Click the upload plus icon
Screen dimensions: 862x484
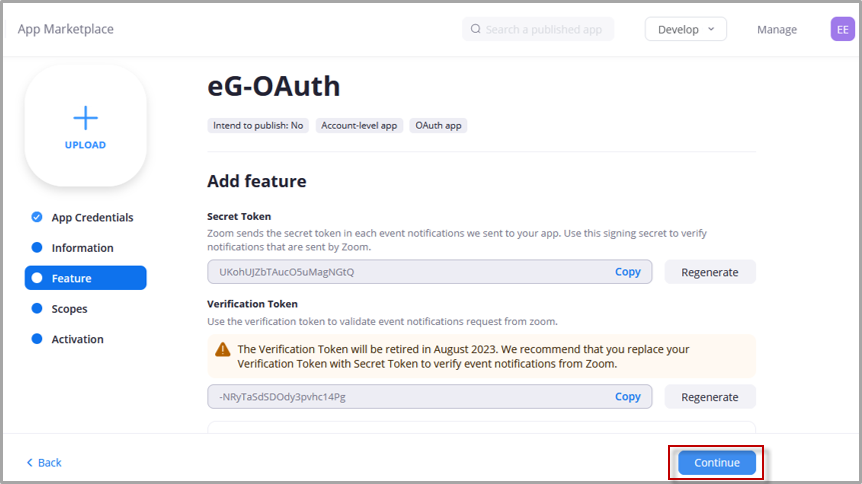(85, 118)
